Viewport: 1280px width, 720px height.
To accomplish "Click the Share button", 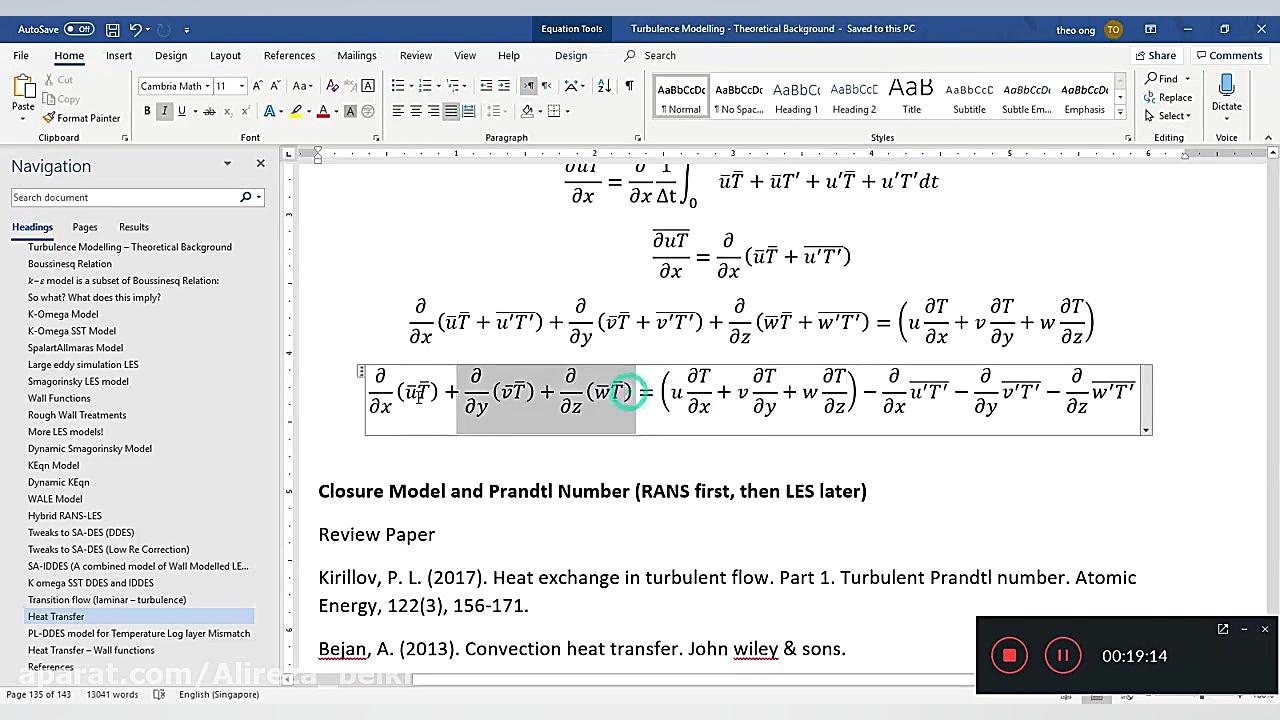I will [x=1154, y=56].
